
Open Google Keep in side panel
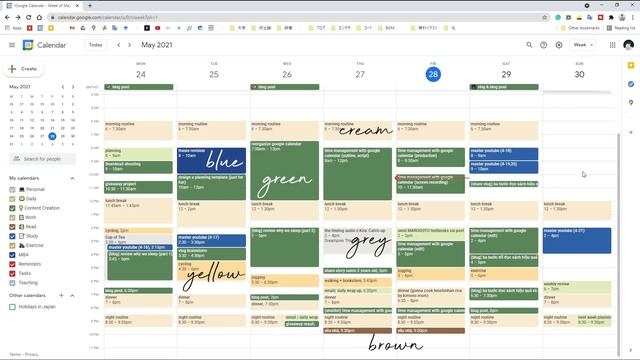click(631, 65)
